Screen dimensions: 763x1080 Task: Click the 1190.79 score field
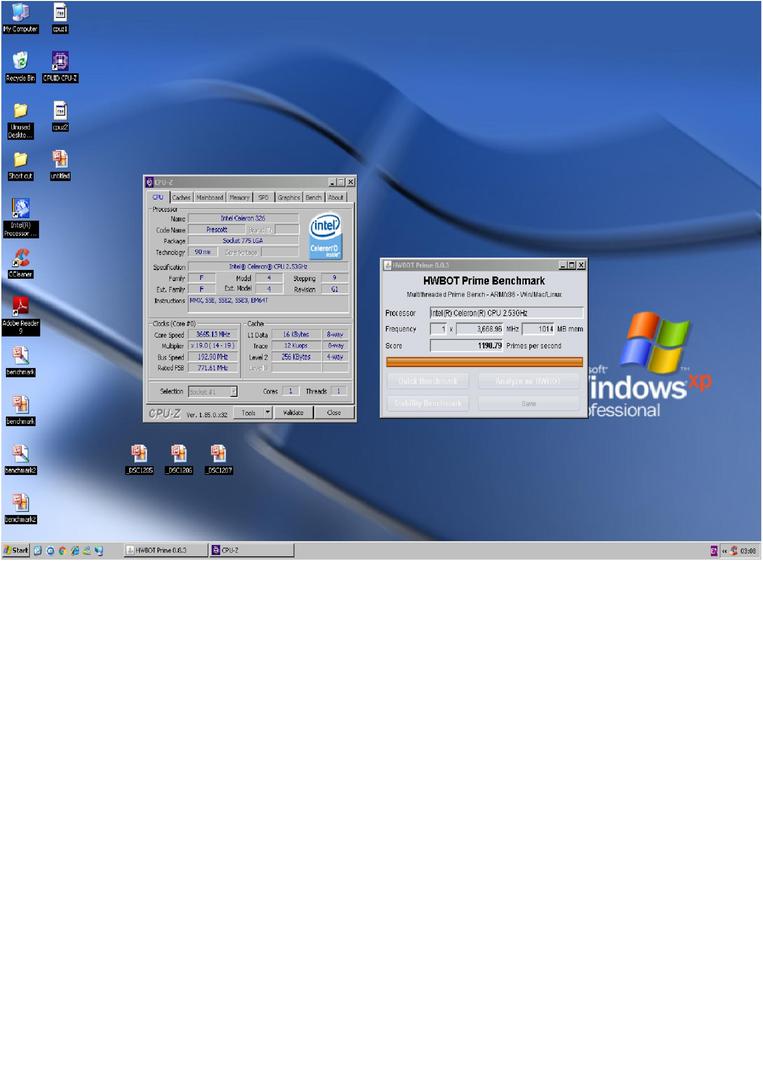tap(467, 346)
